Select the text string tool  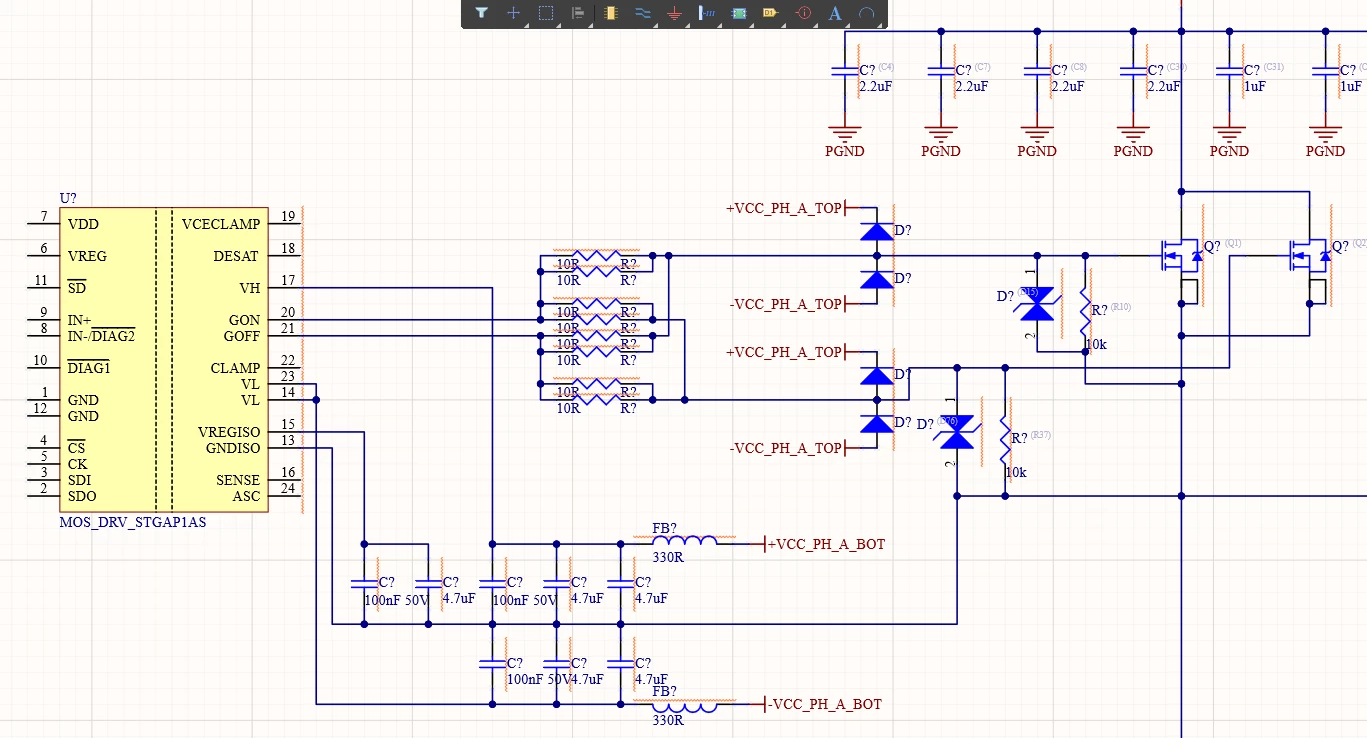(x=835, y=13)
